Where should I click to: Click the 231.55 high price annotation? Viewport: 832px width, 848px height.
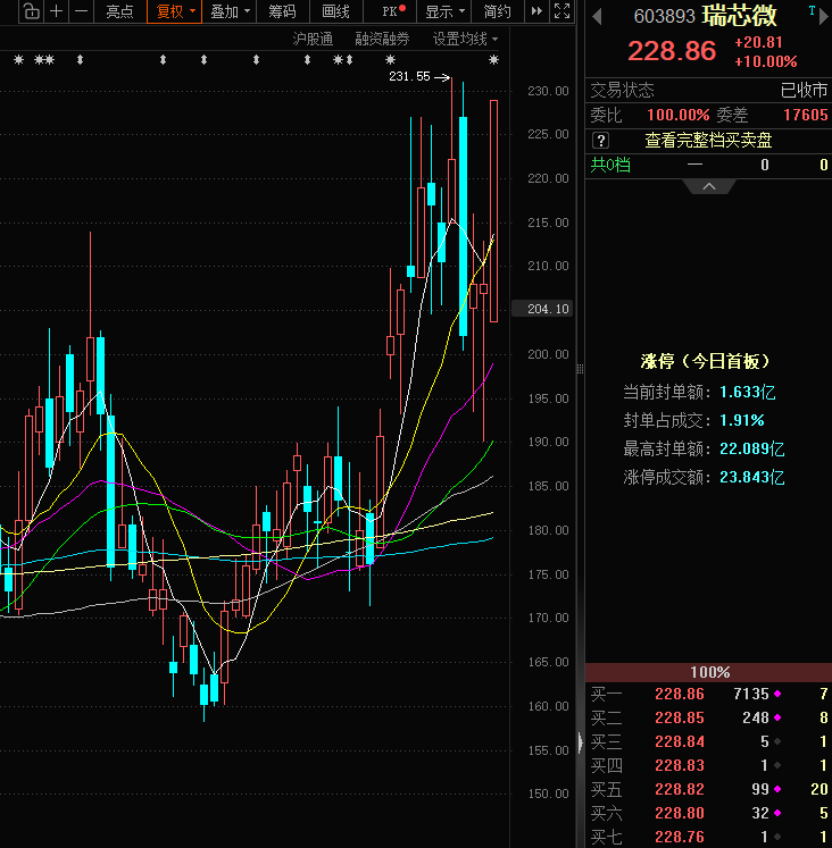[x=410, y=77]
